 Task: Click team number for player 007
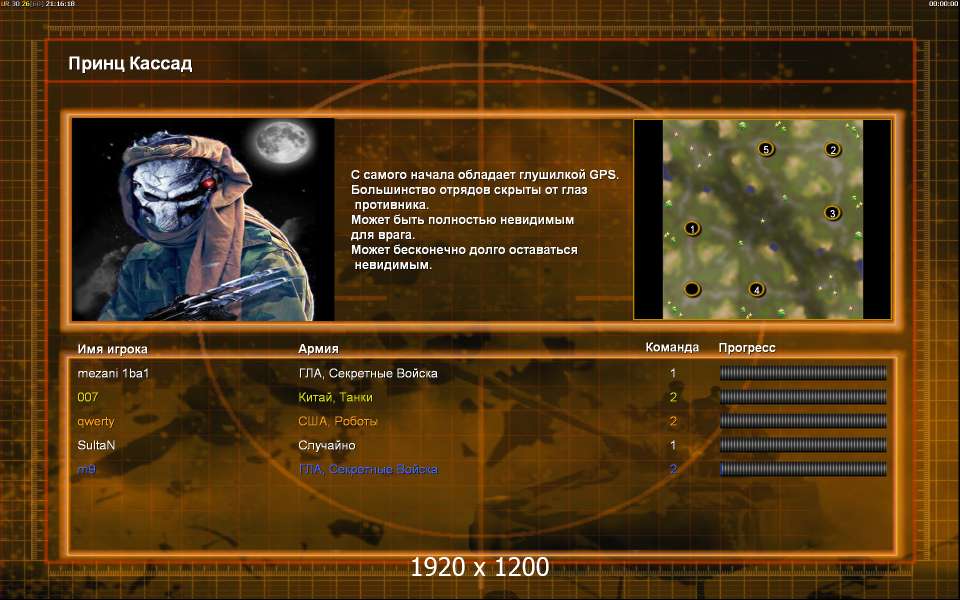pyautogui.click(x=673, y=397)
